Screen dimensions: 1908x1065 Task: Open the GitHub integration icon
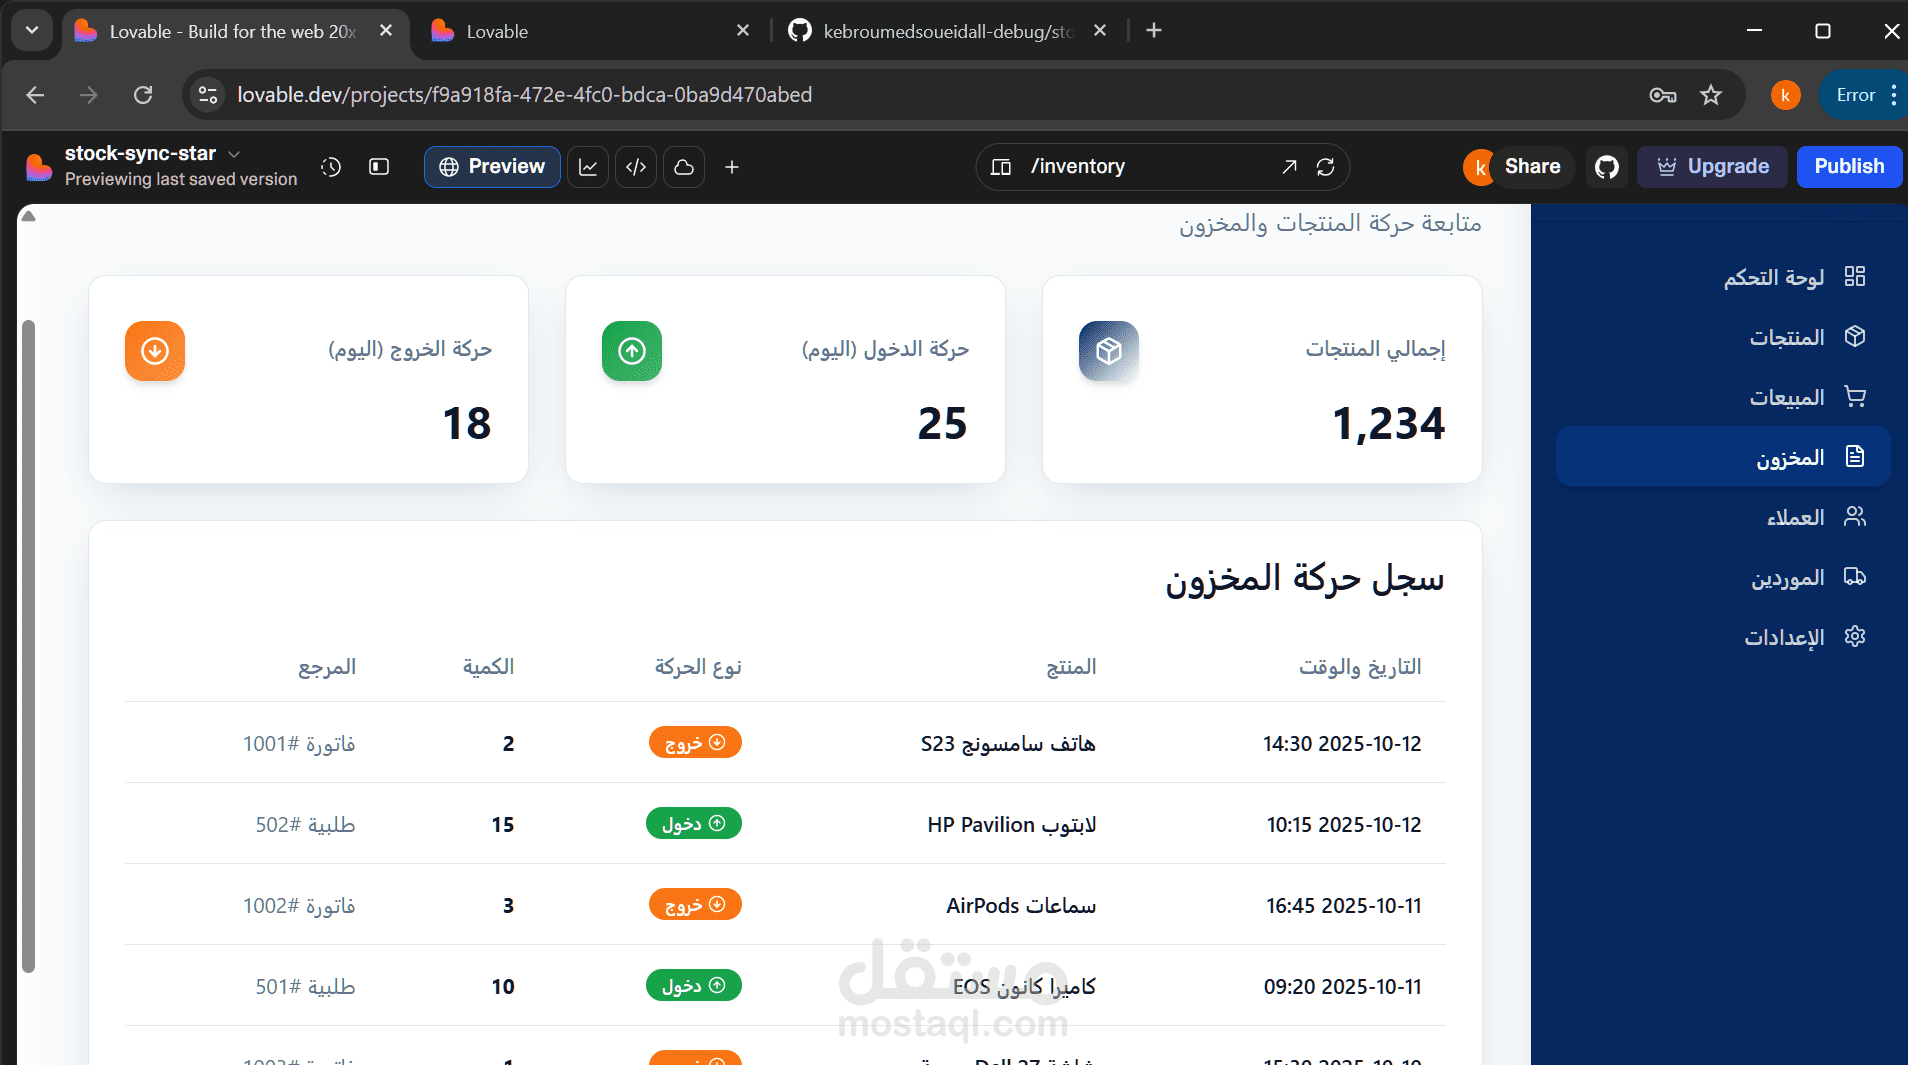(1607, 167)
